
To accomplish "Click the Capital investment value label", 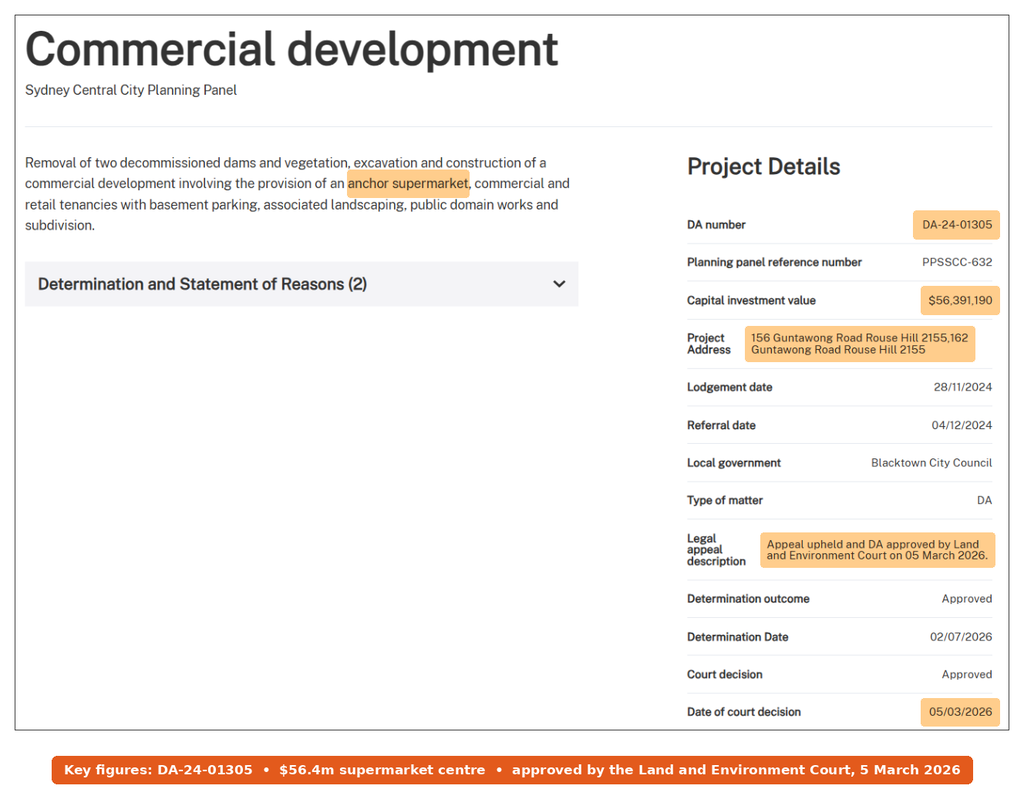I will click(751, 301).
